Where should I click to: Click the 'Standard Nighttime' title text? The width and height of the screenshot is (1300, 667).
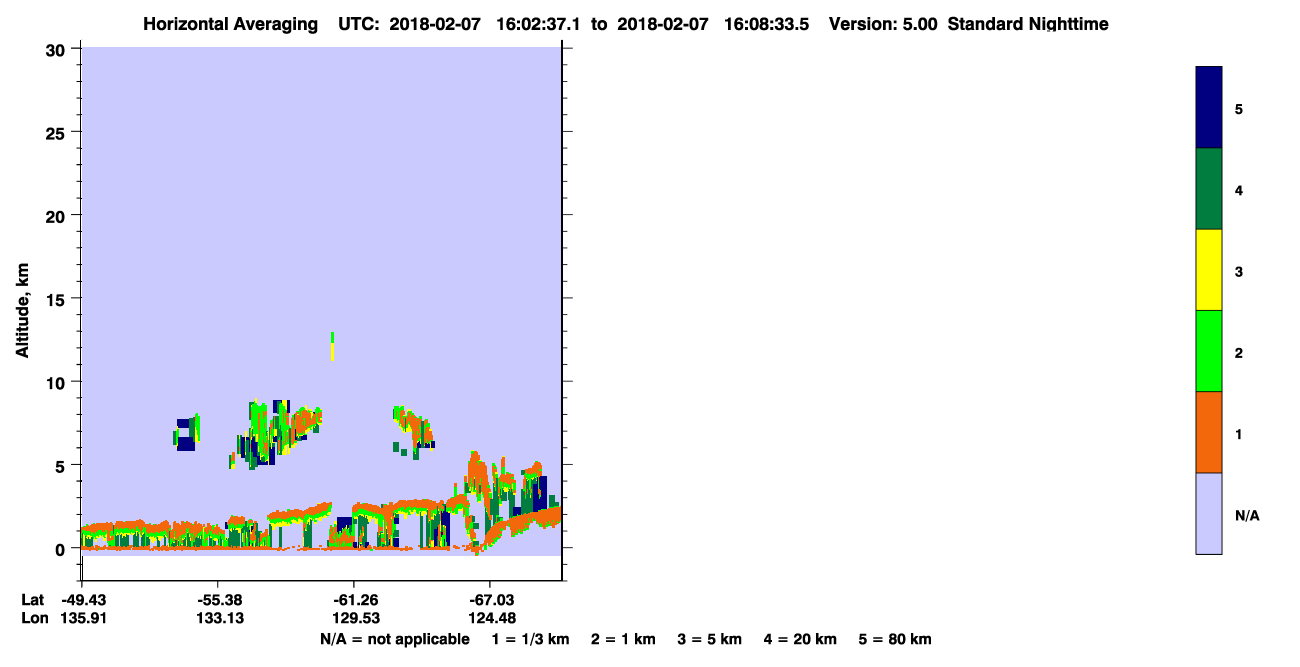point(1029,24)
